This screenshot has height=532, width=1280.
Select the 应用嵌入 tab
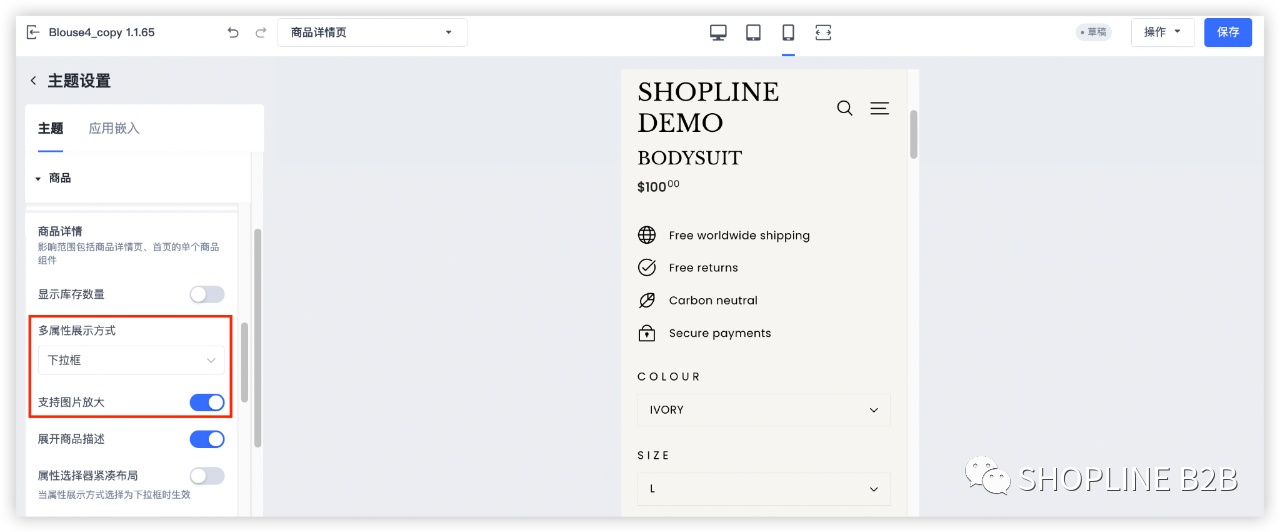pos(114,128)
